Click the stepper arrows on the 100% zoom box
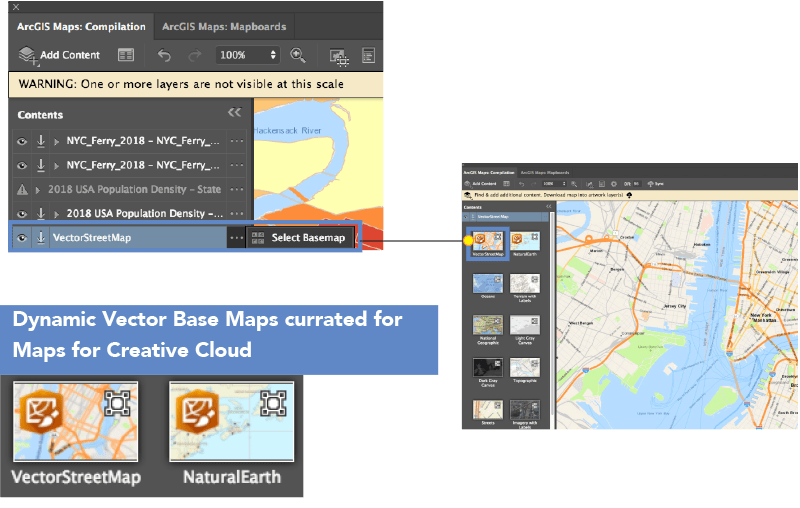 [x=273, y=55]
